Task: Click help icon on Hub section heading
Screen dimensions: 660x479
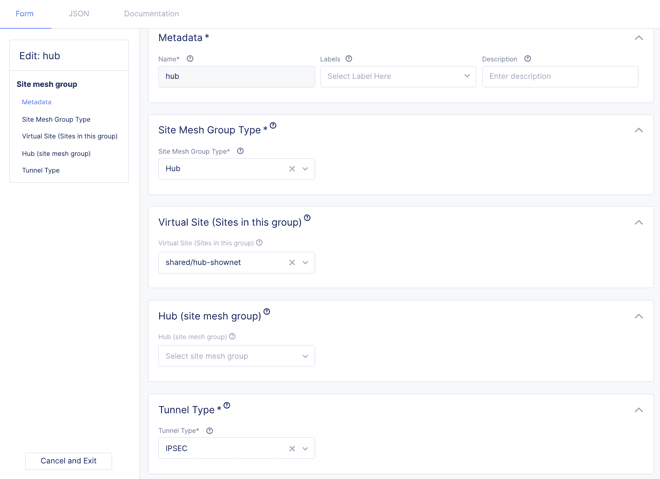Action: pos(267,312)
